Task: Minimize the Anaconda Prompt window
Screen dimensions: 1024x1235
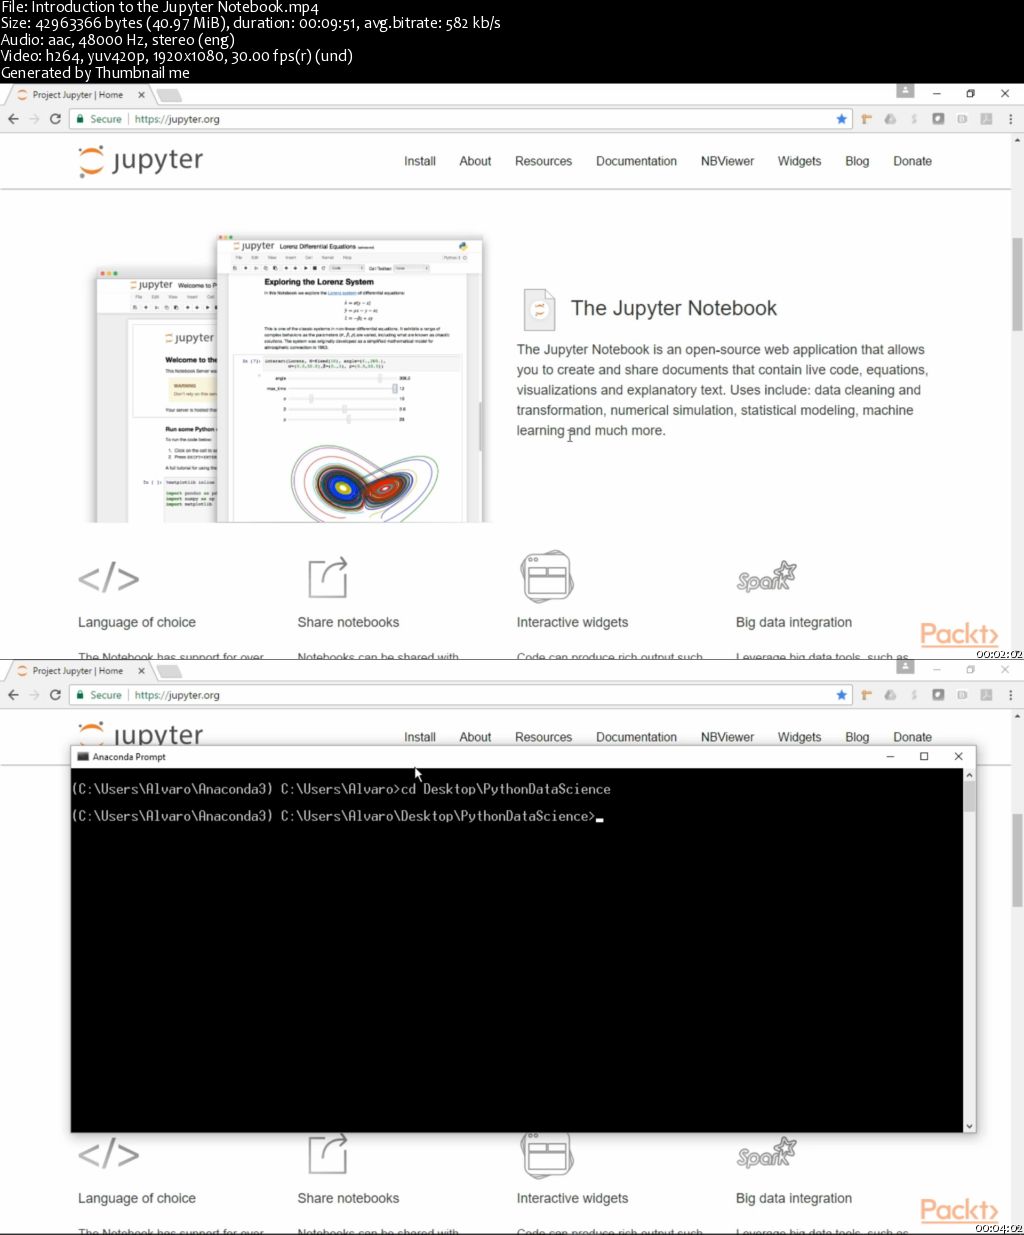Action: pyautogui.click(x=890, y=757)
